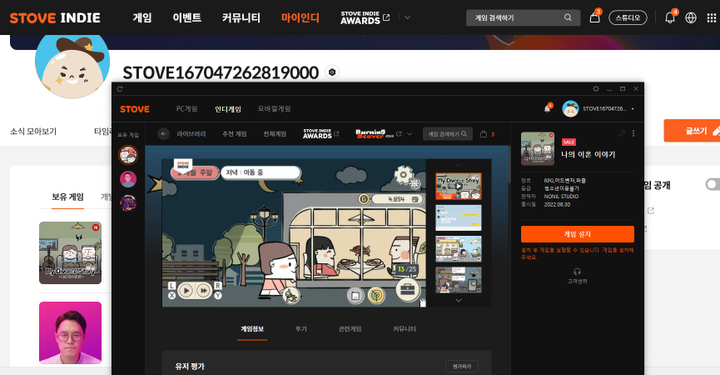Image resolution: width=720 pixels, height=375 pixels.
Task: Open 추천 게임 in client navigation
Action: pyautogui.click(x=234, y=134)
